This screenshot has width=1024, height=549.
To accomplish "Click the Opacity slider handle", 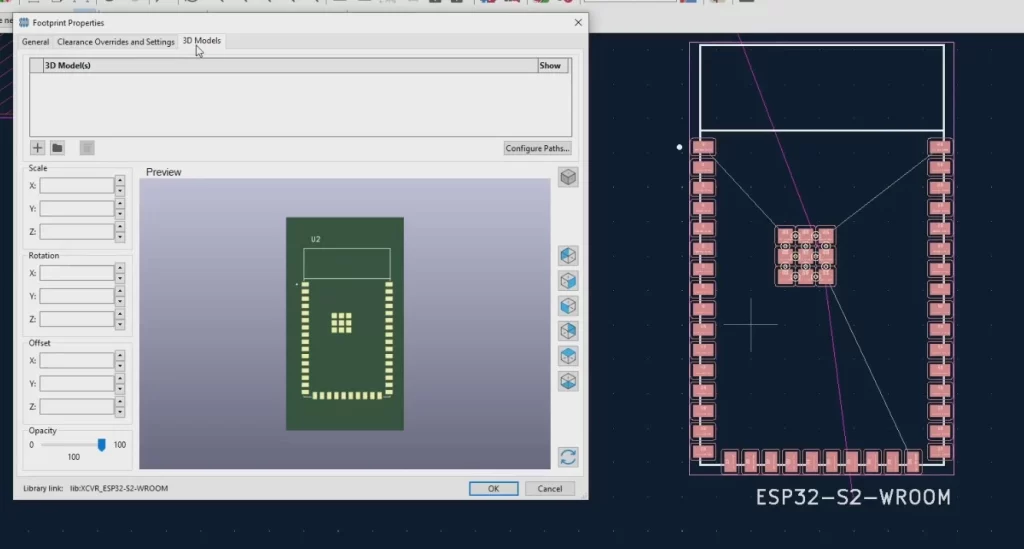I will coord(101,445).
